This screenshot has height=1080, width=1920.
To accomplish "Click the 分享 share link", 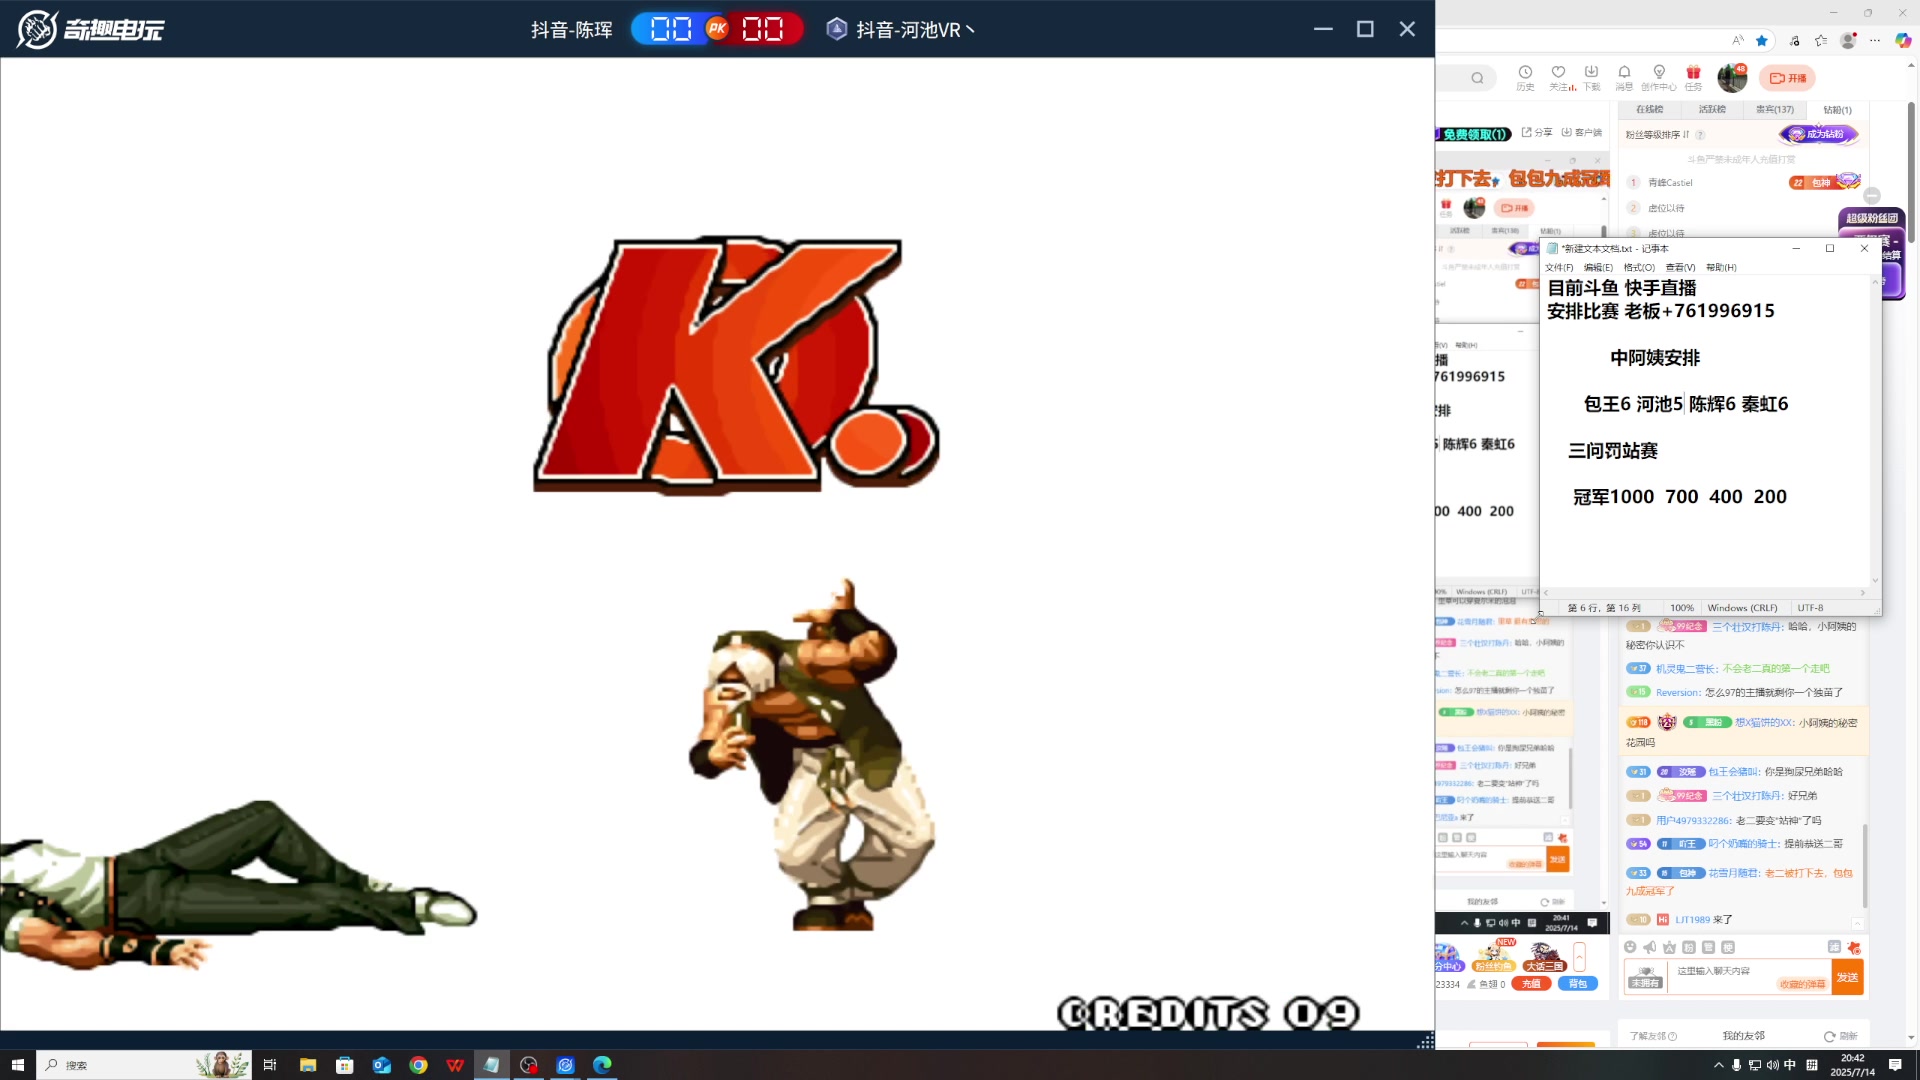I will 1537,132.
